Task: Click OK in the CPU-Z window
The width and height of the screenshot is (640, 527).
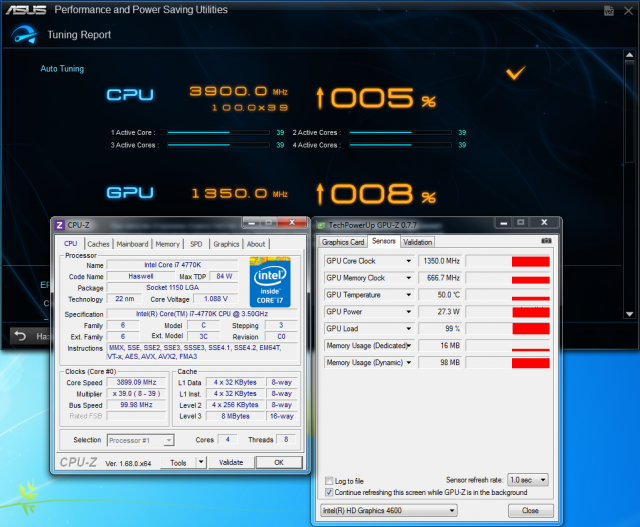Action: [x=279, y=463]
